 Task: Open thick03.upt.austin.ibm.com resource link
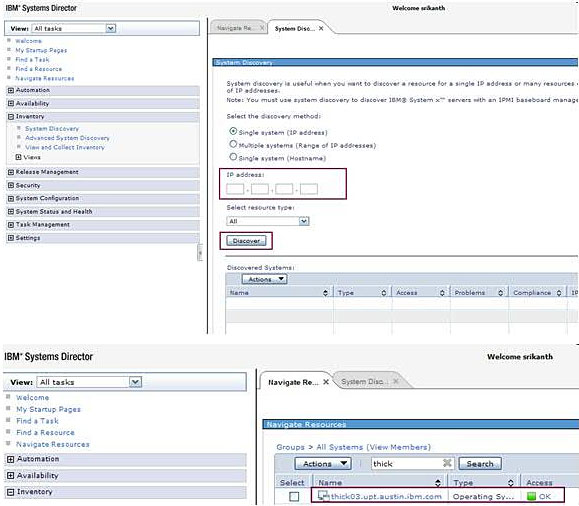[386, 496]
